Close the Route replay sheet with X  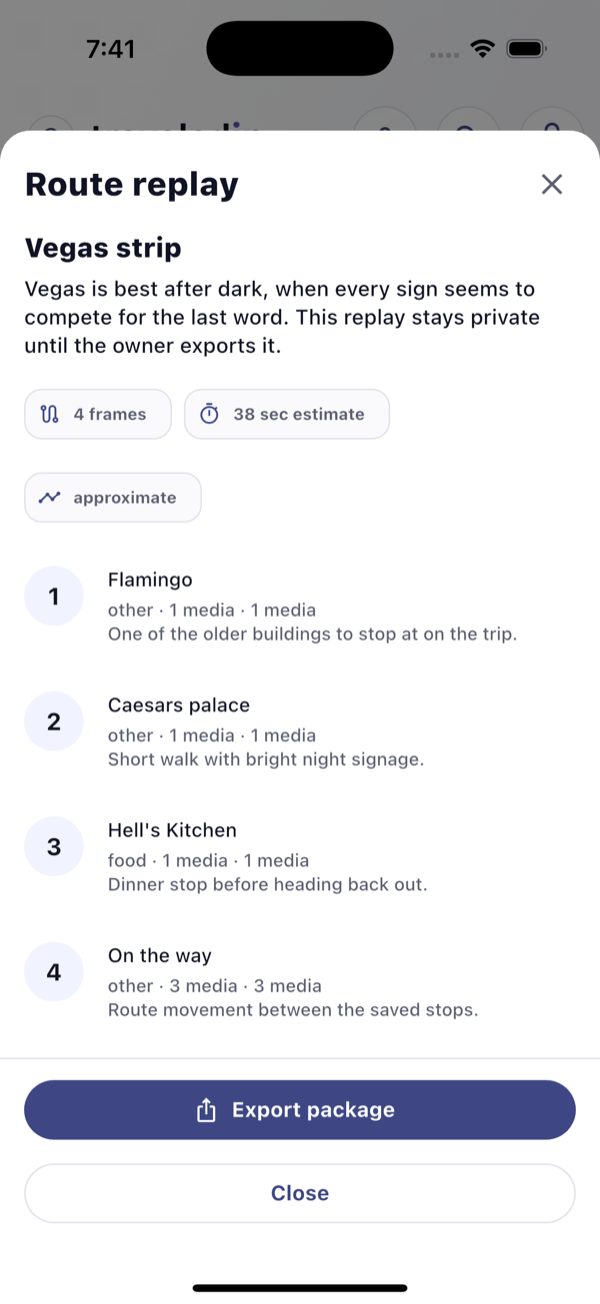click(x=552, y=184)
